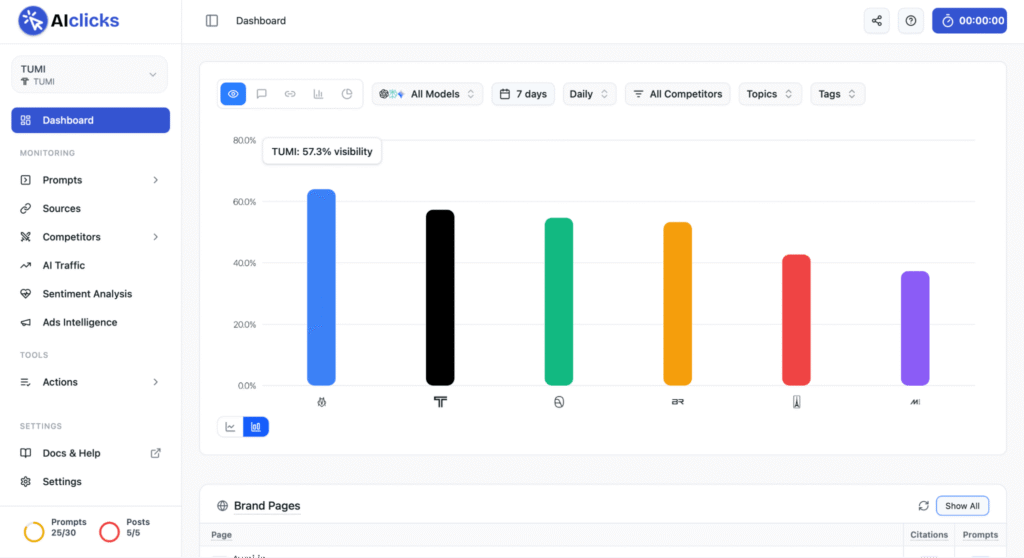
Task: Expand the Actions chevron arrow
Action: pos(155,382)
